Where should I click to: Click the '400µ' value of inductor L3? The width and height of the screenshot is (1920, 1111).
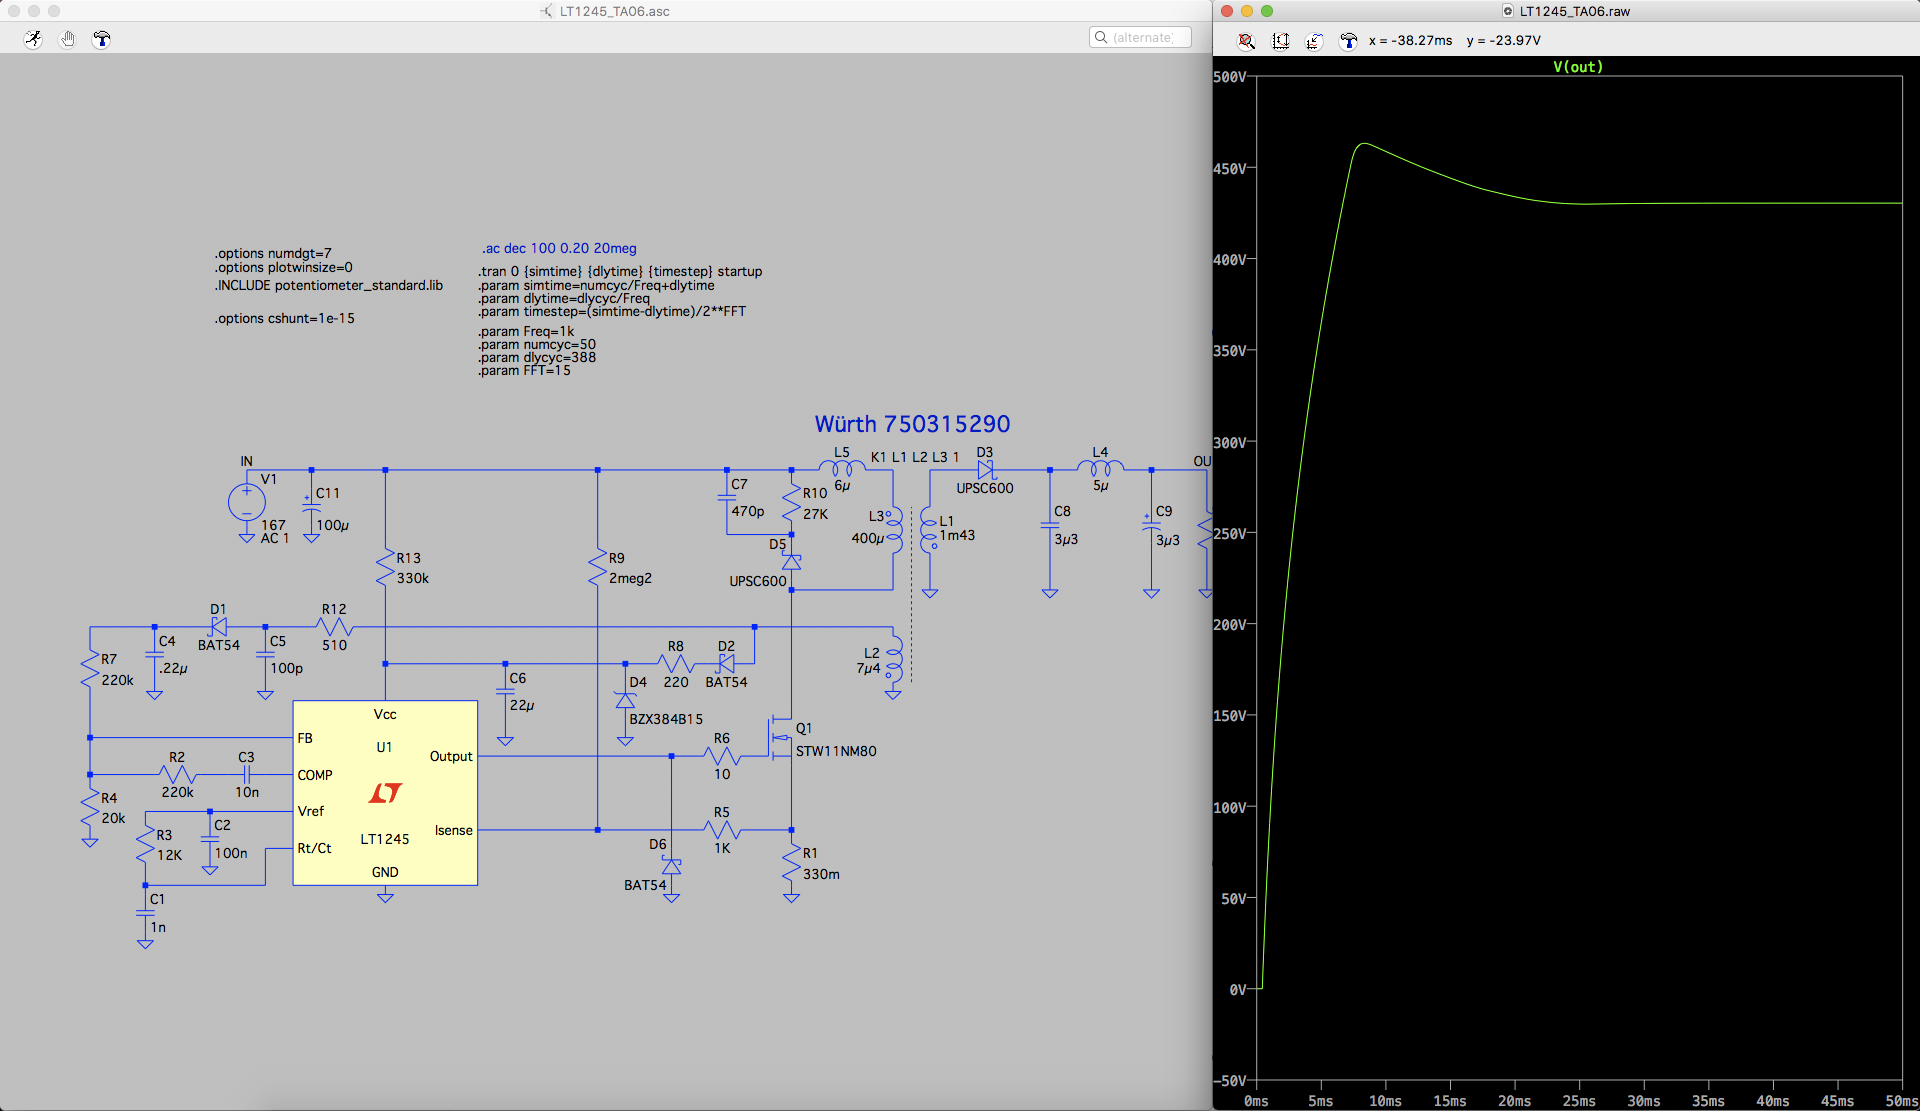[868, 538]
